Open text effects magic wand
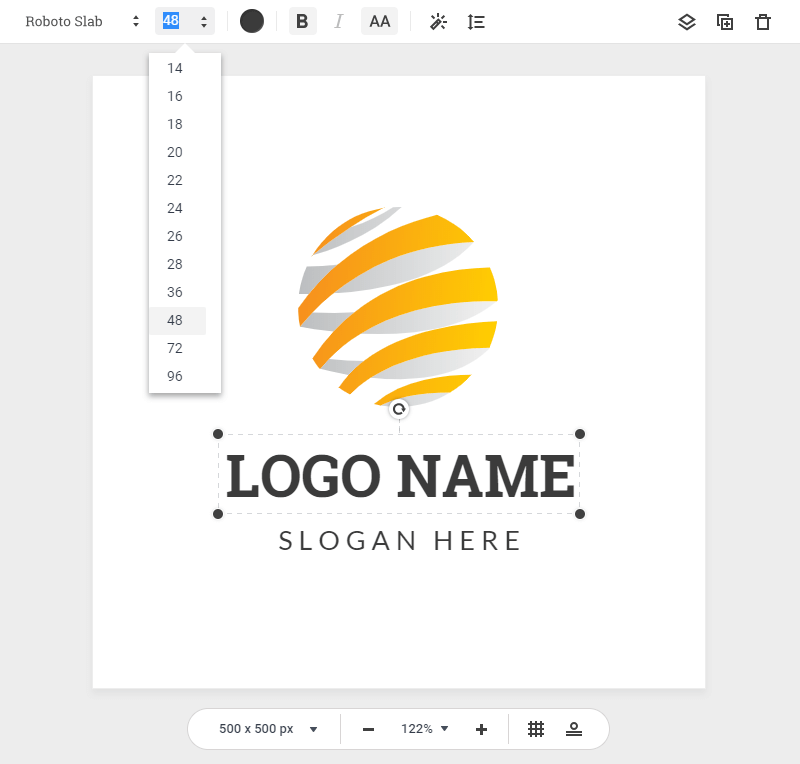Screen dimensions: 800x764 (x=437, y=22)
